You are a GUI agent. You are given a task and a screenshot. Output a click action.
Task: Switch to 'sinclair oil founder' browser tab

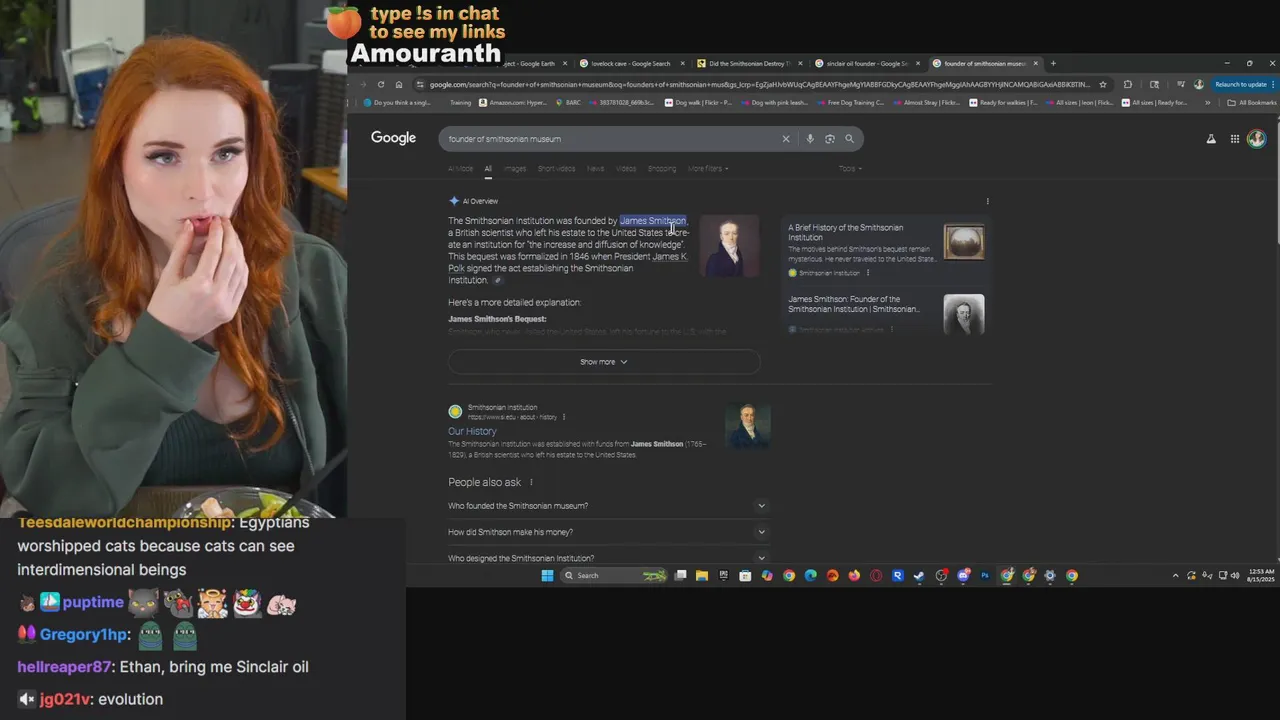(866, 63)
